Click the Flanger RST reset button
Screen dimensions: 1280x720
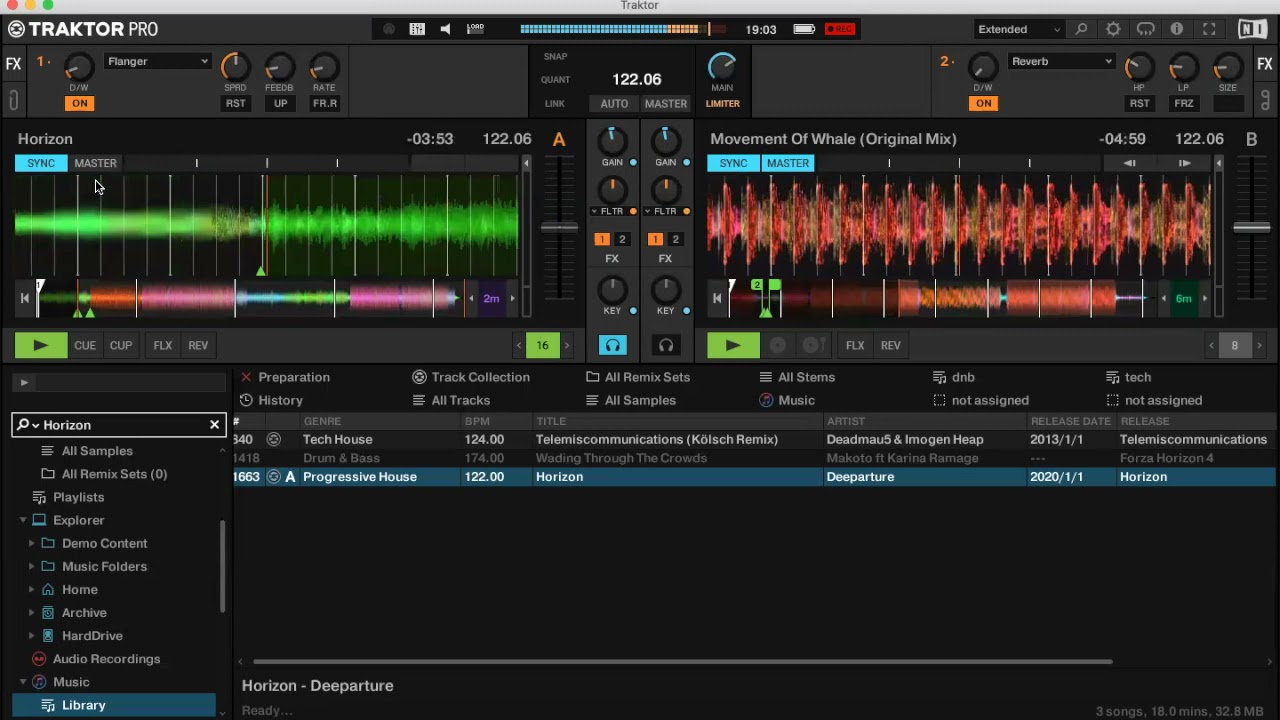[235, 103]
